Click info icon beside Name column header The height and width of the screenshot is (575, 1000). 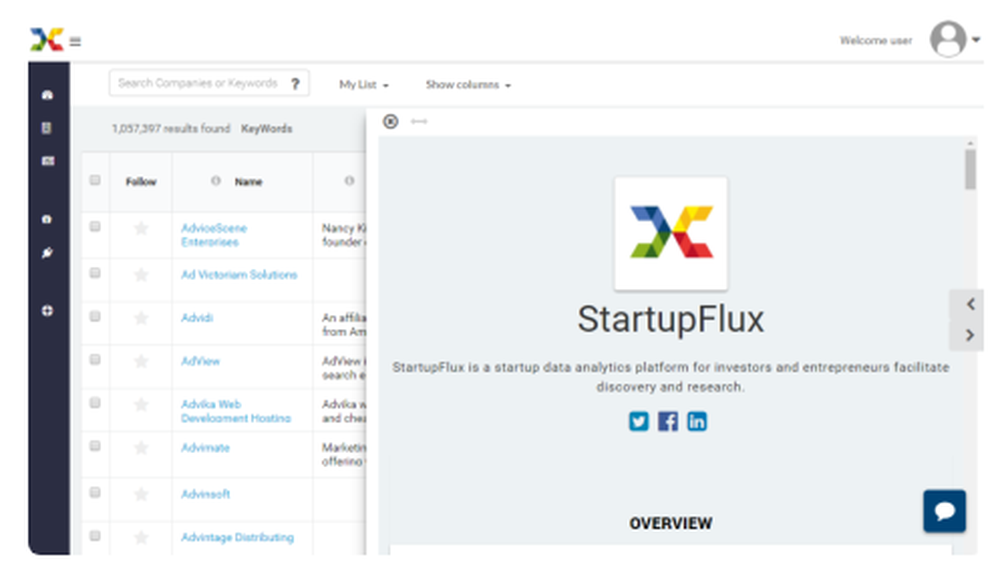pyautogui.click(x=216, y=181)
